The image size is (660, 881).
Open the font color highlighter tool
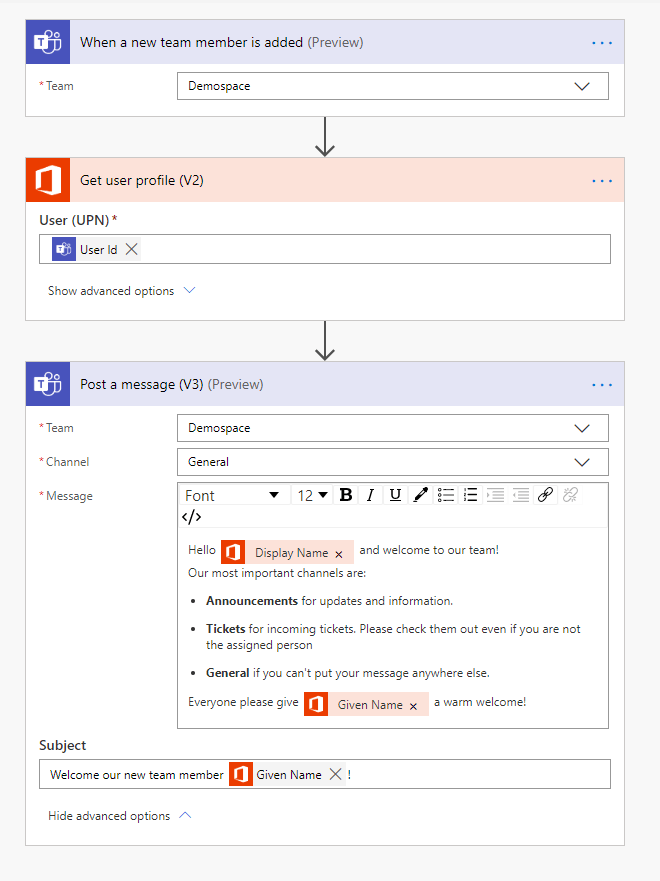pos(421,495)
